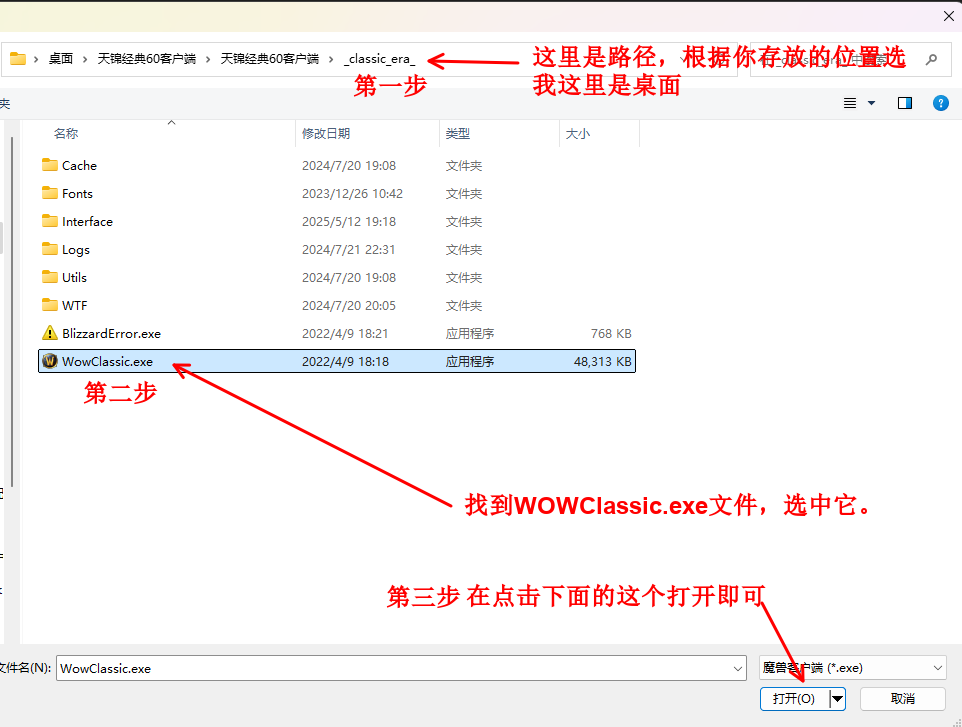Image resolution: width=962 pixels, height=727 pixels.
Task: Sort by the 大小 column header
Action: click(x=578, y=133)
